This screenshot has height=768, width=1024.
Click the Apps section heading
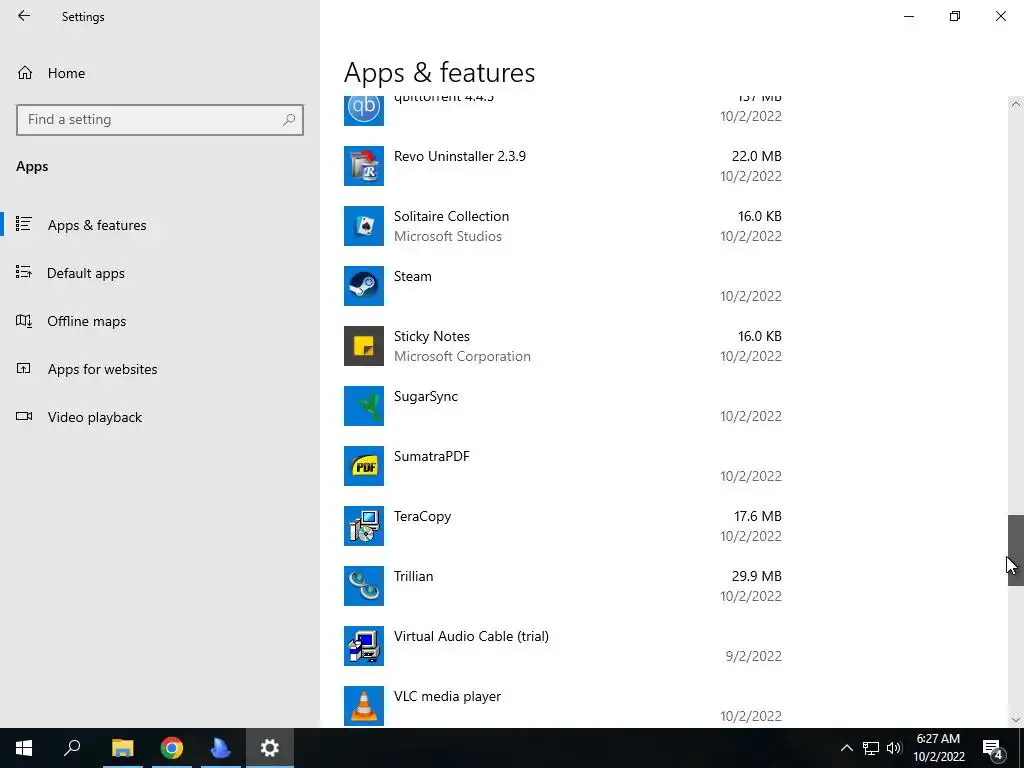[32, 167]
